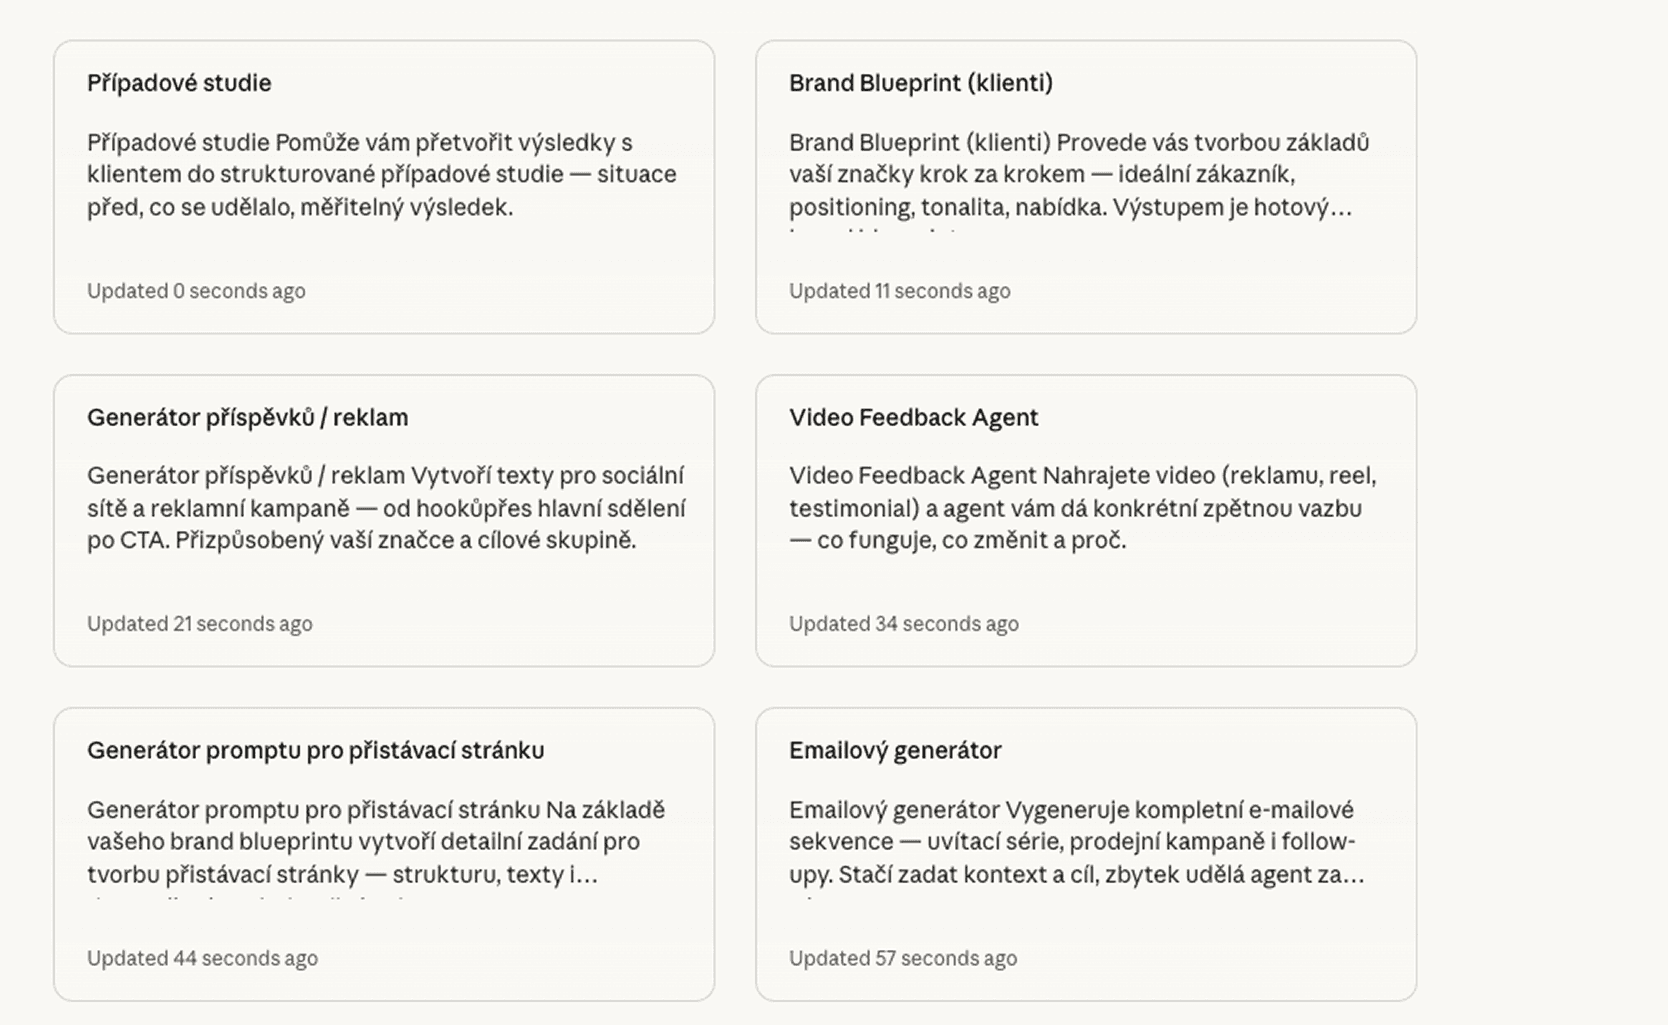Click "Updated 44 seconds ago" on Generátor promptu
The image size is (1668, 1025).
pos(201,957)
